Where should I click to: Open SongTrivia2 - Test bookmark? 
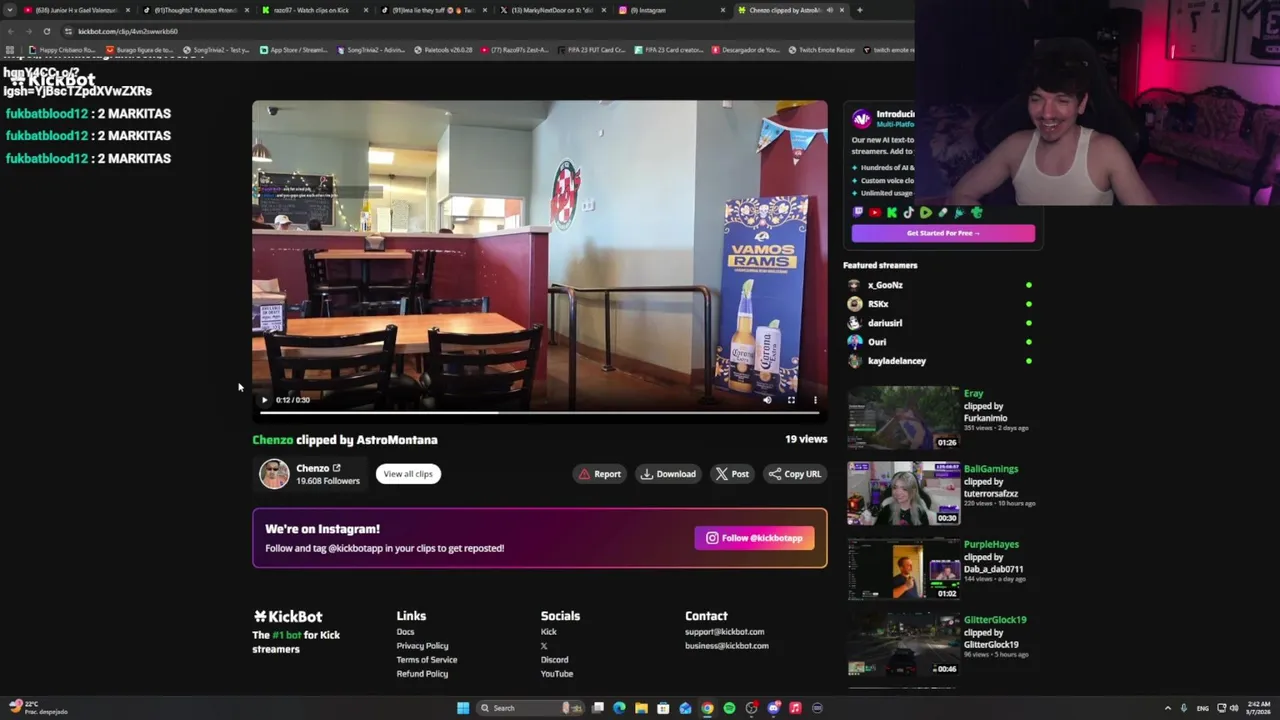pos(216,50)
